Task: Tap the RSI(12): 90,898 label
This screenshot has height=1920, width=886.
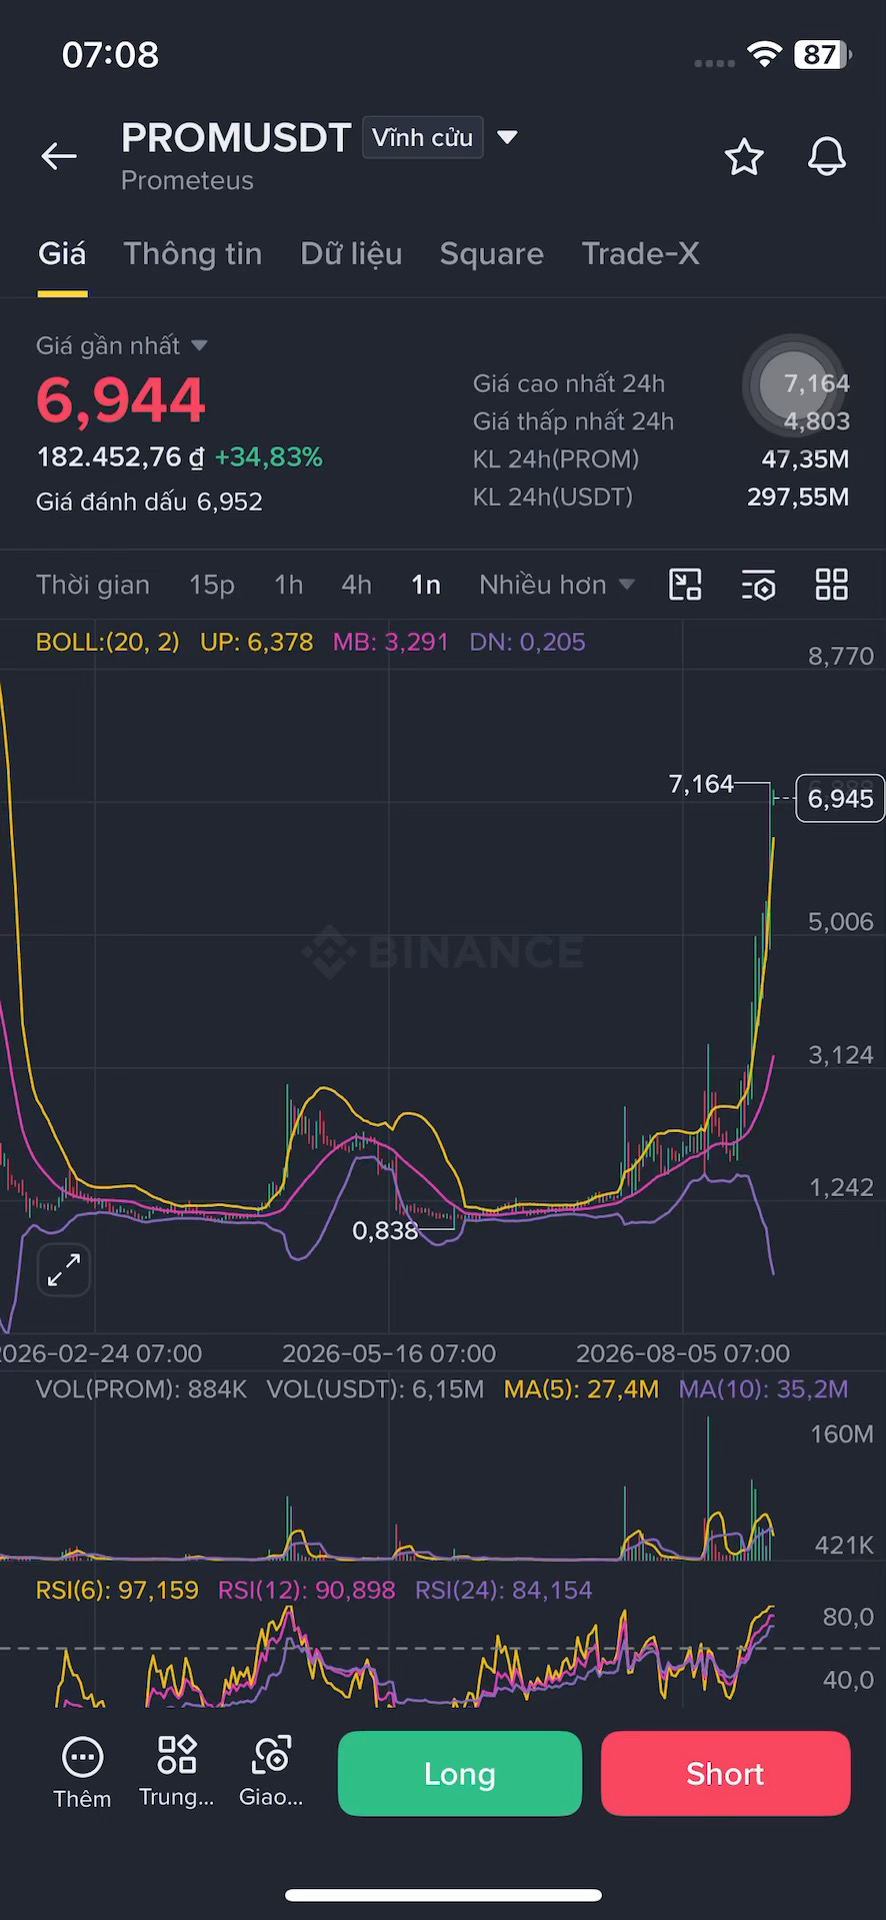Action: 306,1590
